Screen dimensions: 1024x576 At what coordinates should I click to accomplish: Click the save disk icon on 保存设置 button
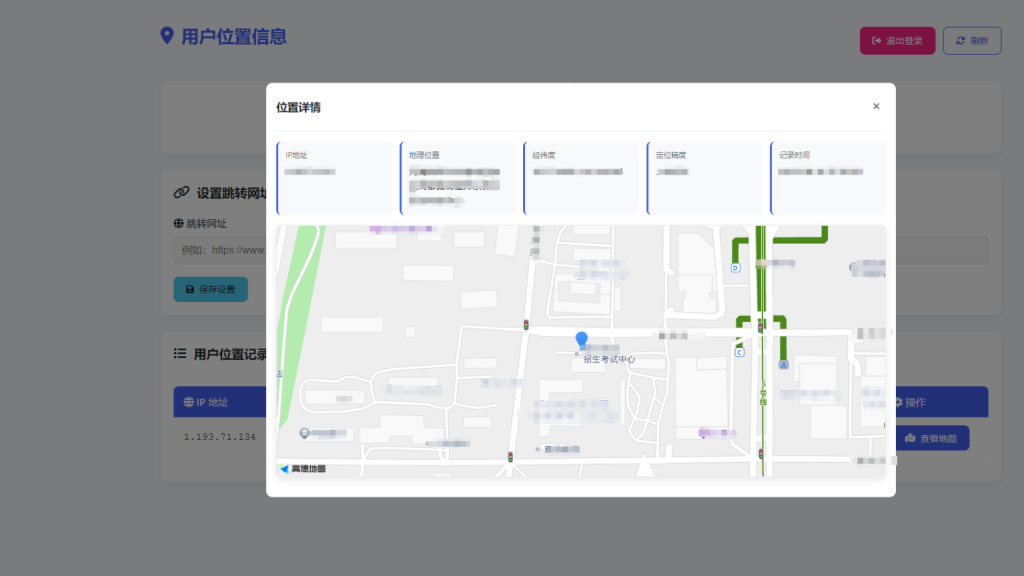click(189, 289)
